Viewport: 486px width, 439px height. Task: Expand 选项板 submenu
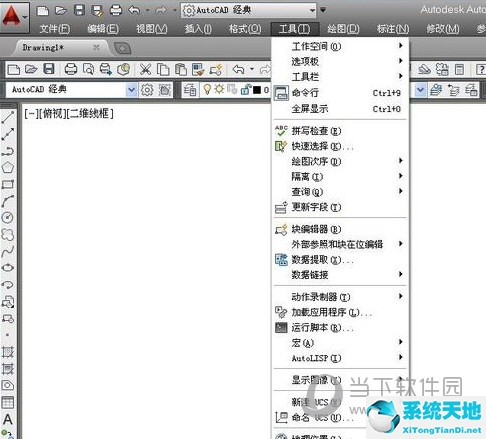click(340, 61)
